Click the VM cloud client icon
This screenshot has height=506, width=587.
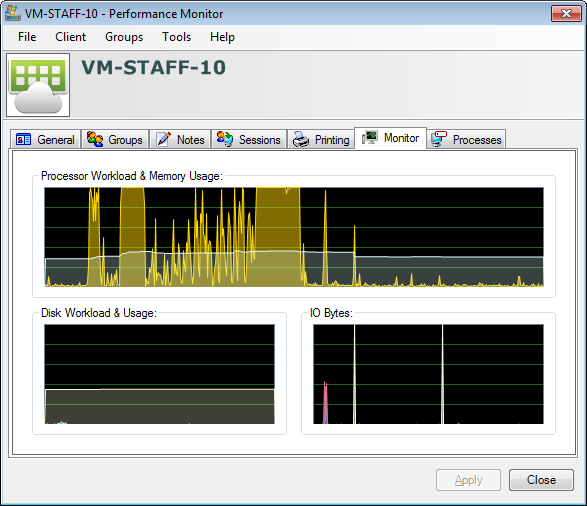point(38,85)
